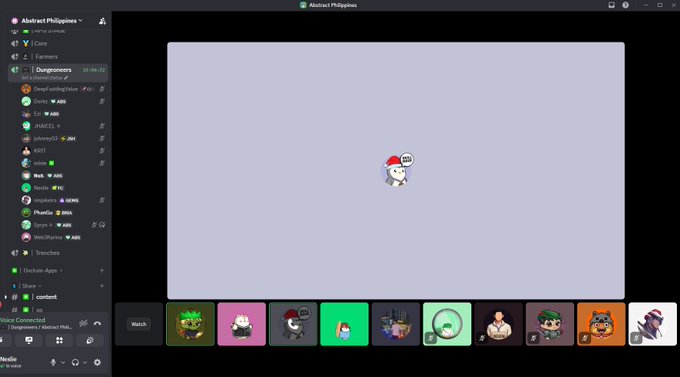Click 'Set a channel status' under Dungeoneers
Image resolution: width=680 pixels, height=377 pixels.
coord(45,78)
